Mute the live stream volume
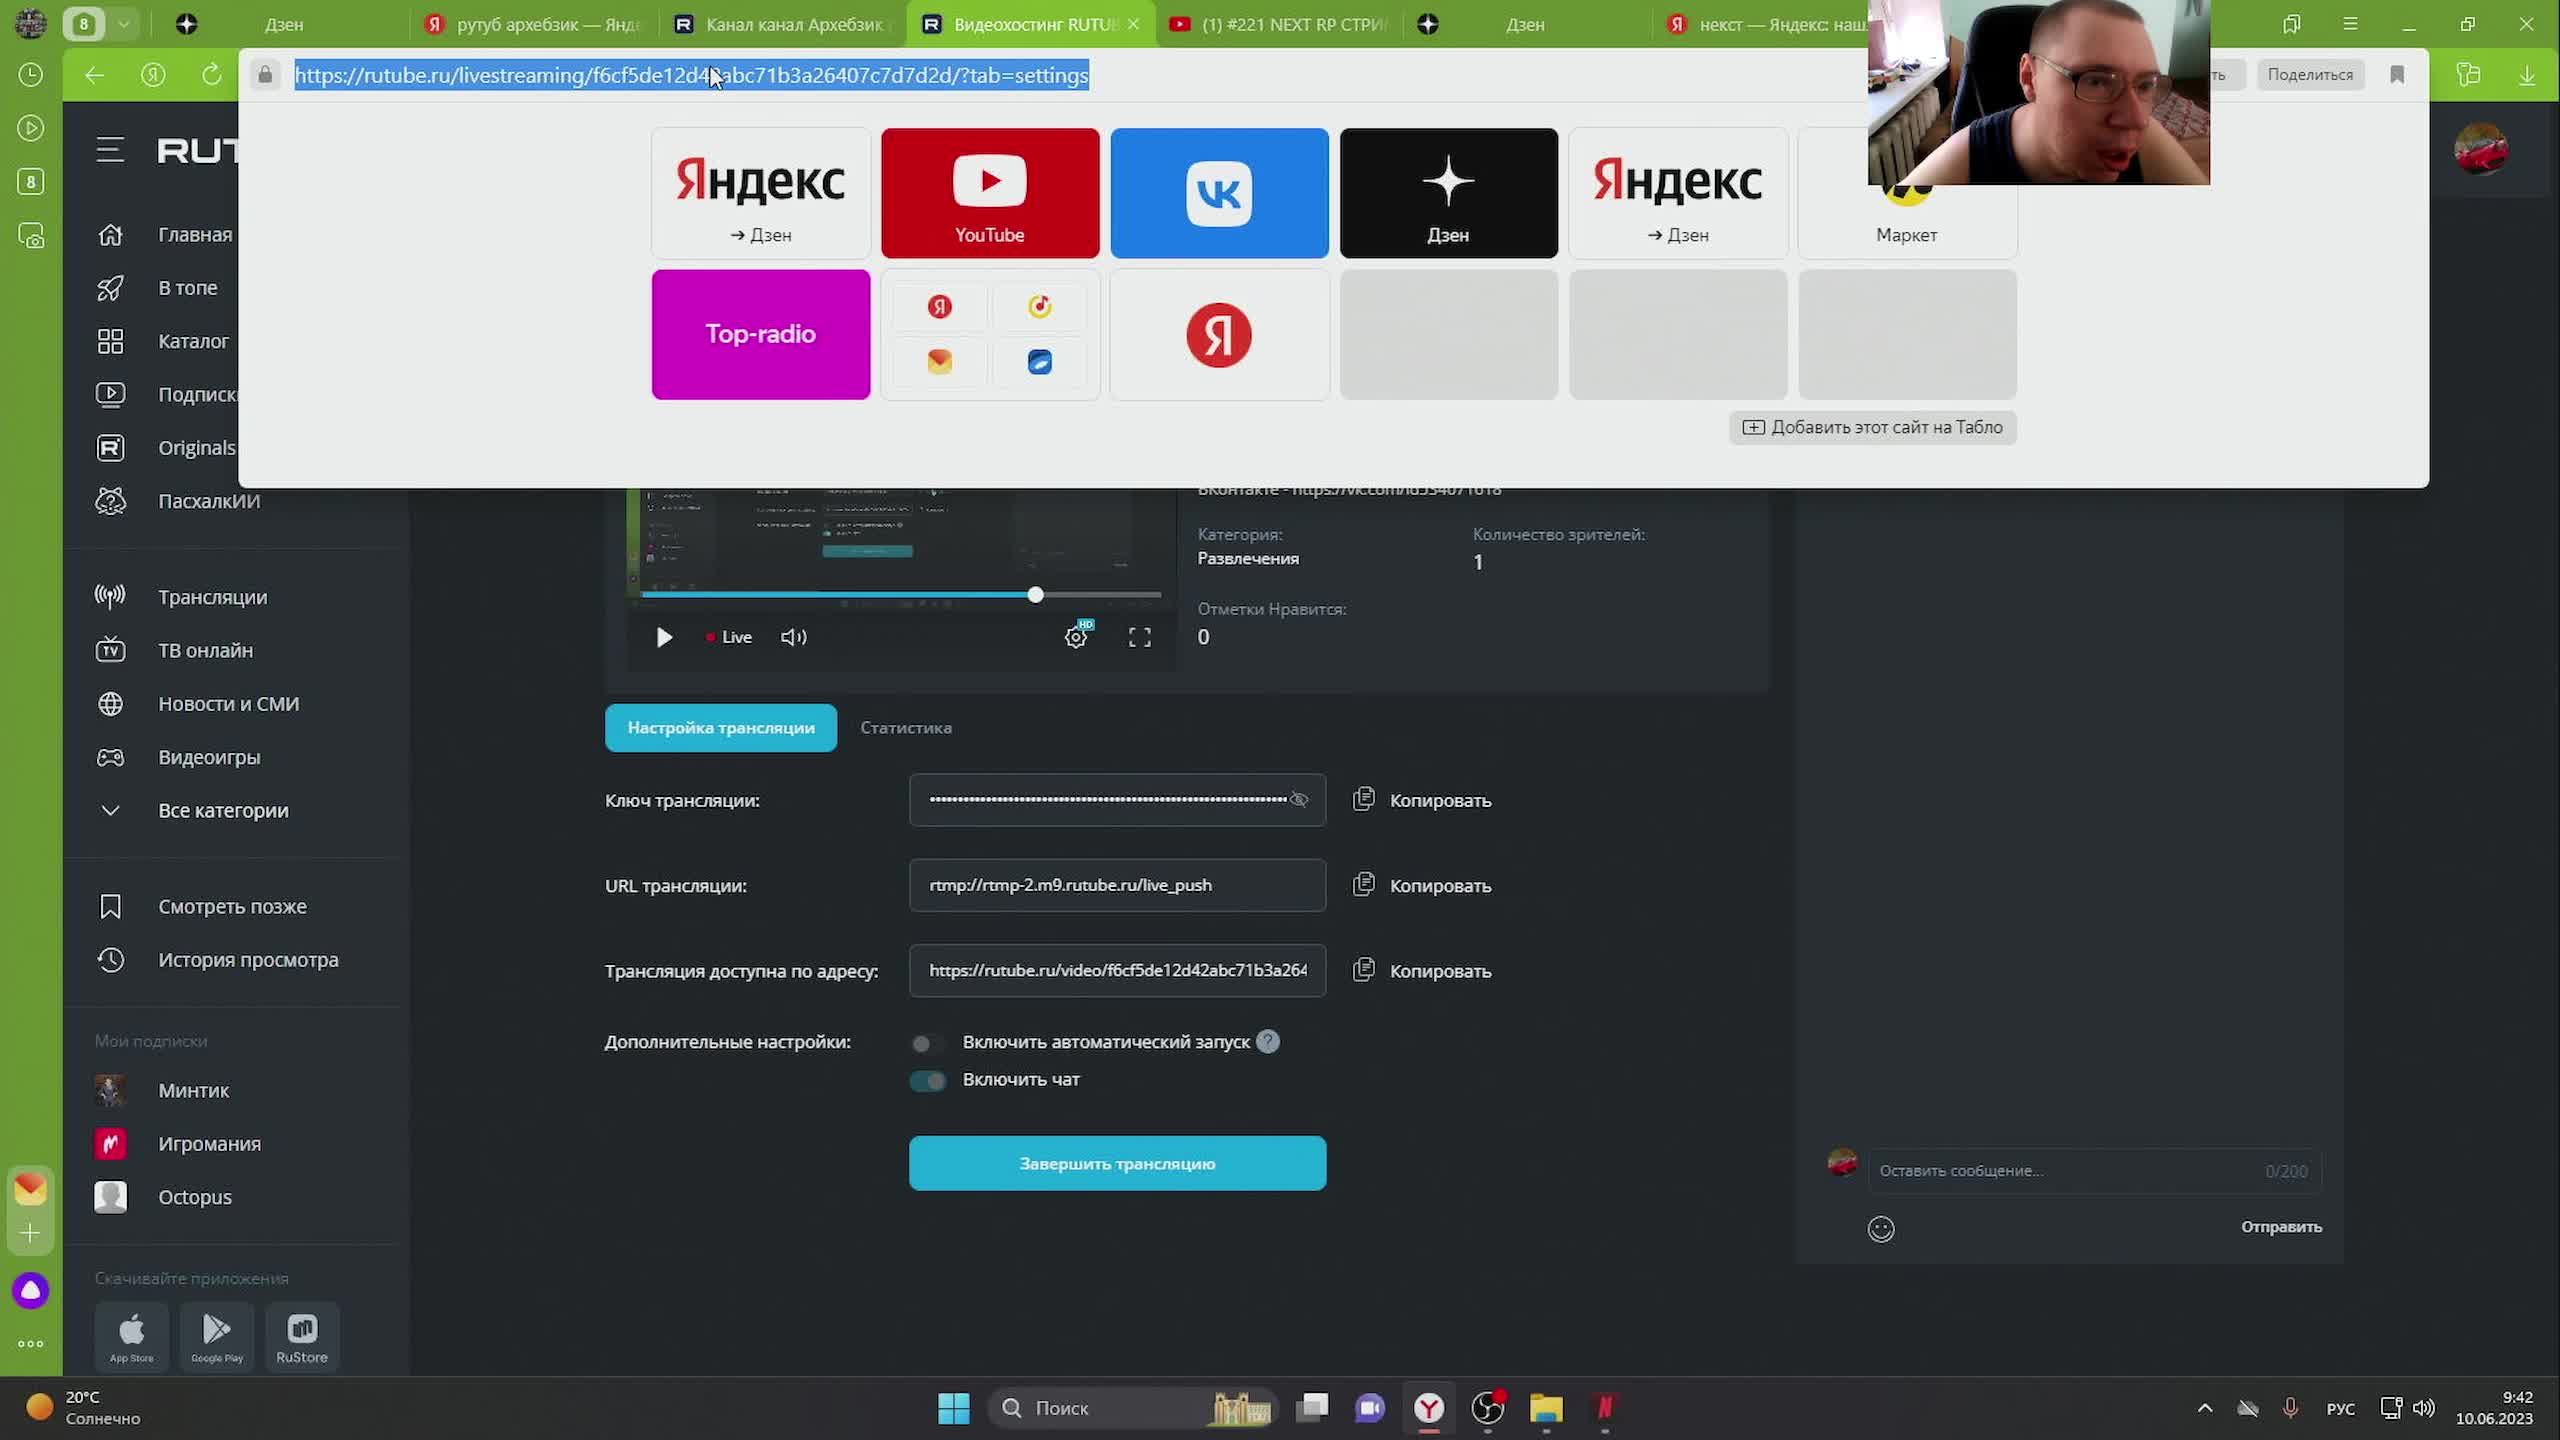2560x1440 pixels. (x=793, y=637)
